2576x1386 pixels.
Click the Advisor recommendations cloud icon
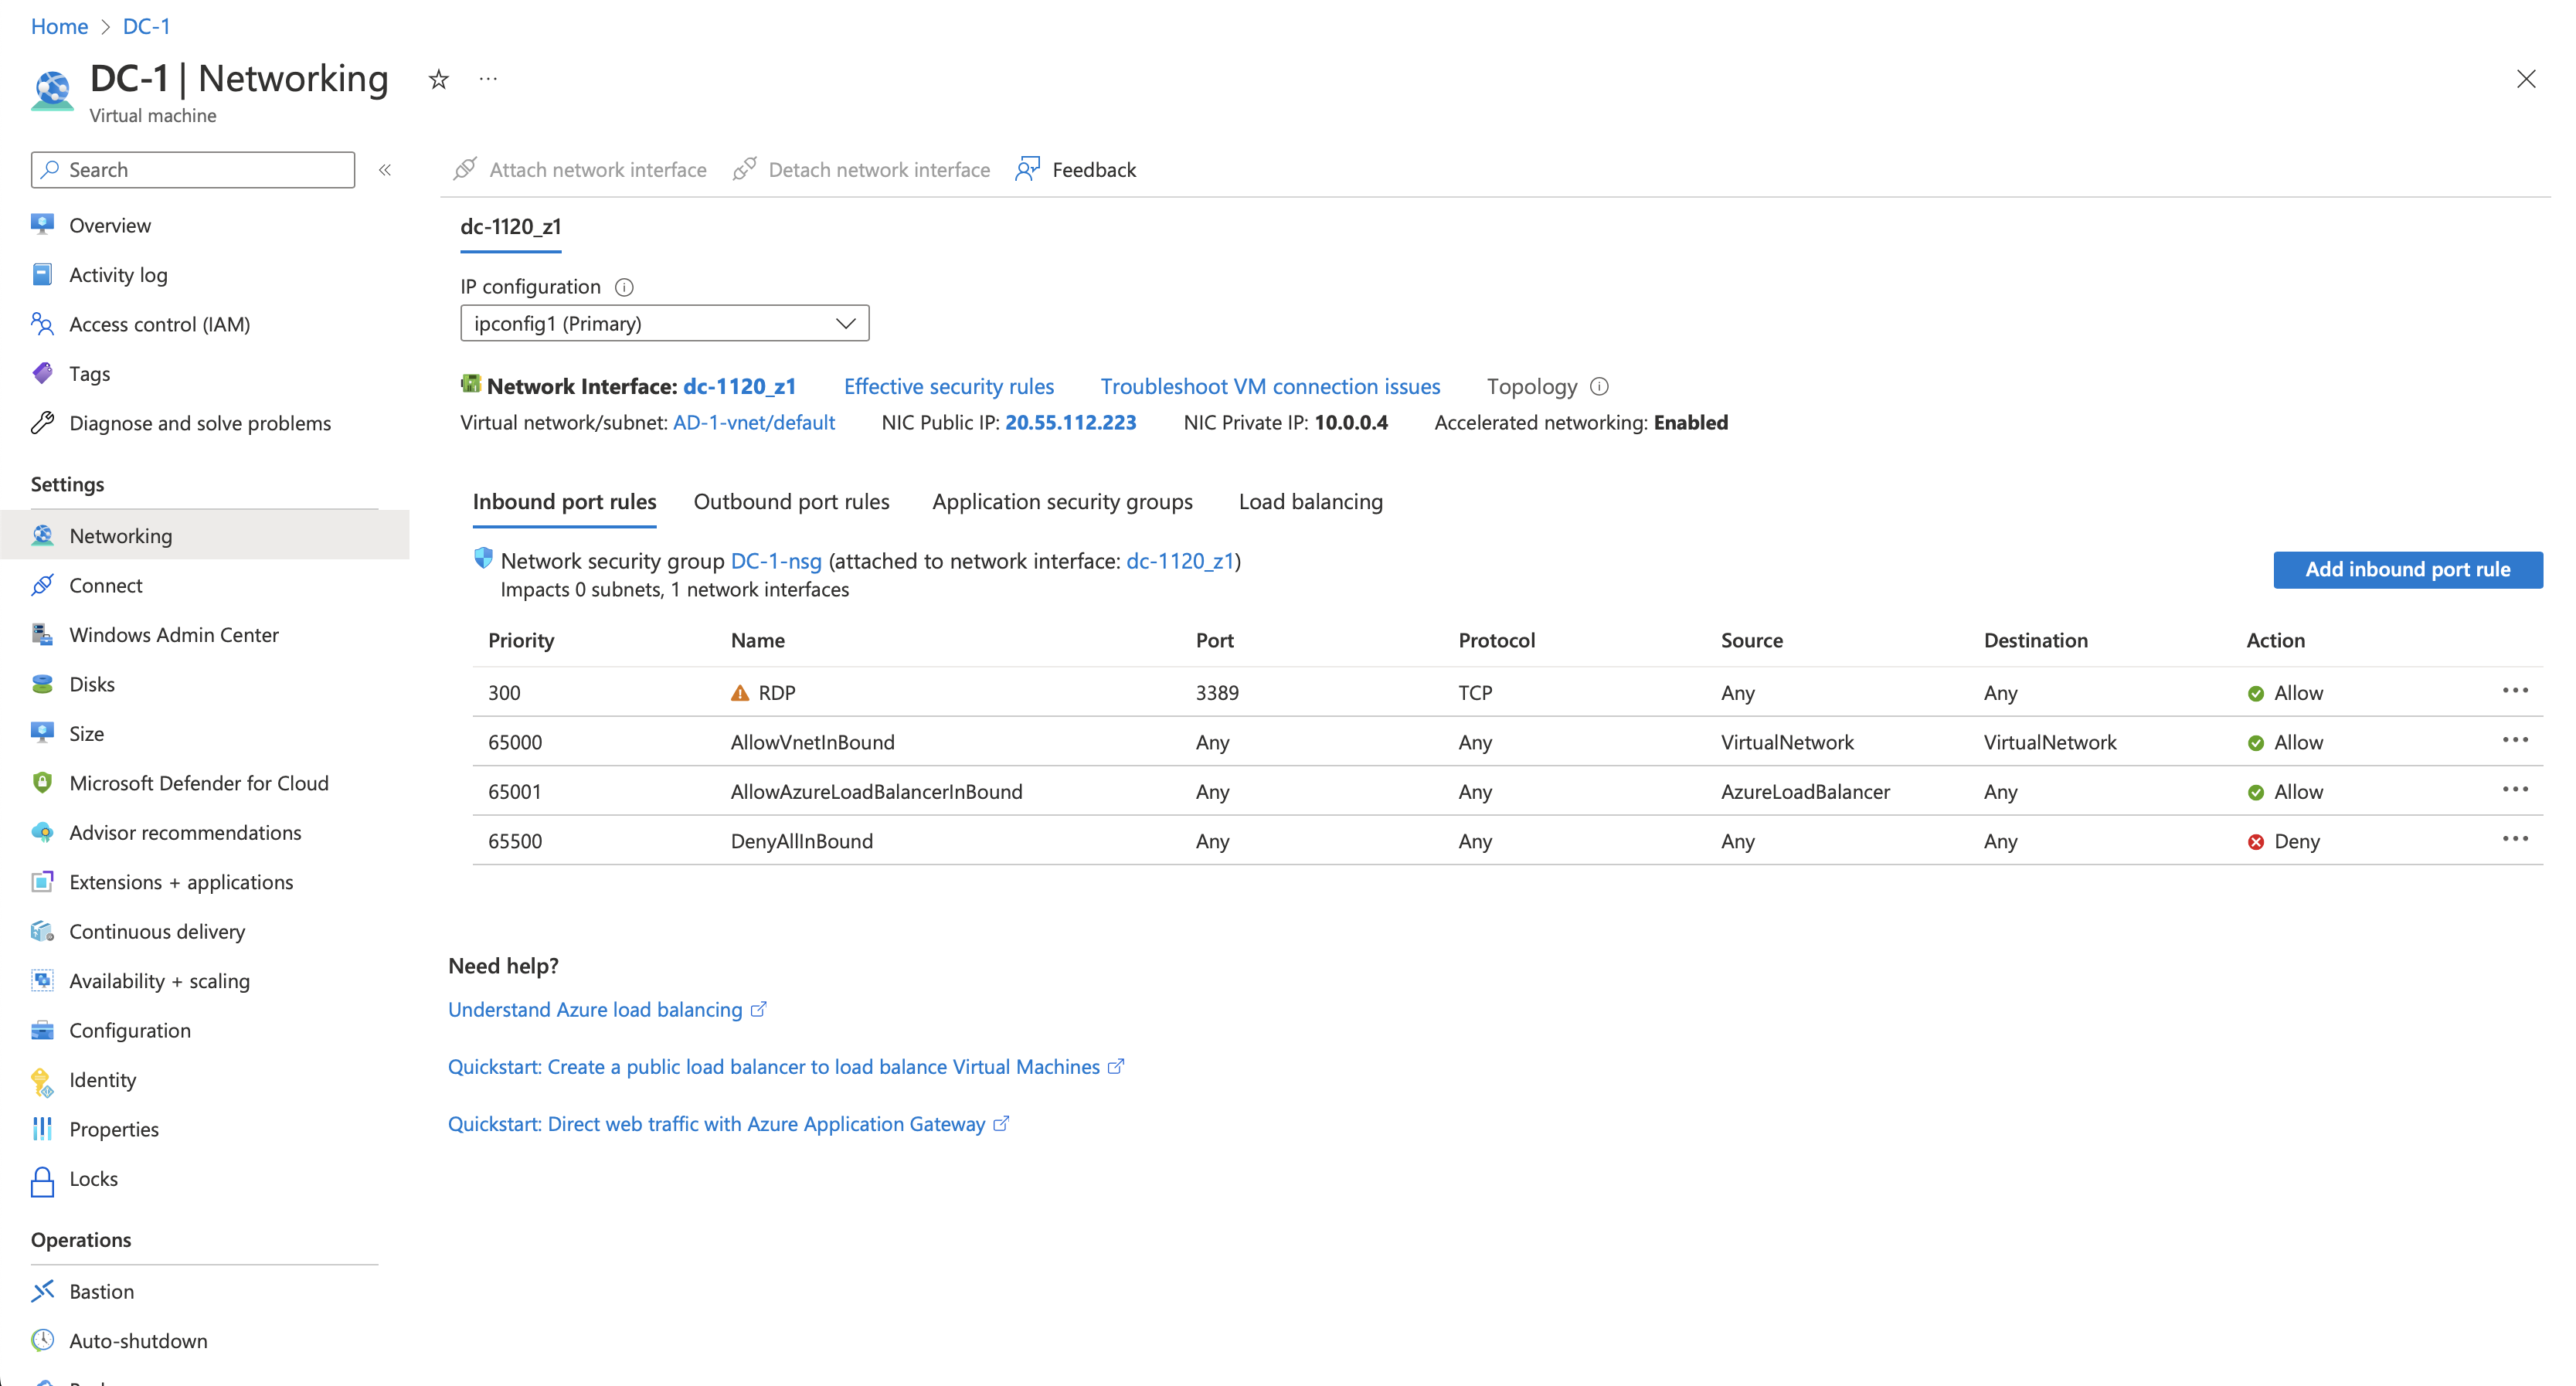tap(42, 832)
